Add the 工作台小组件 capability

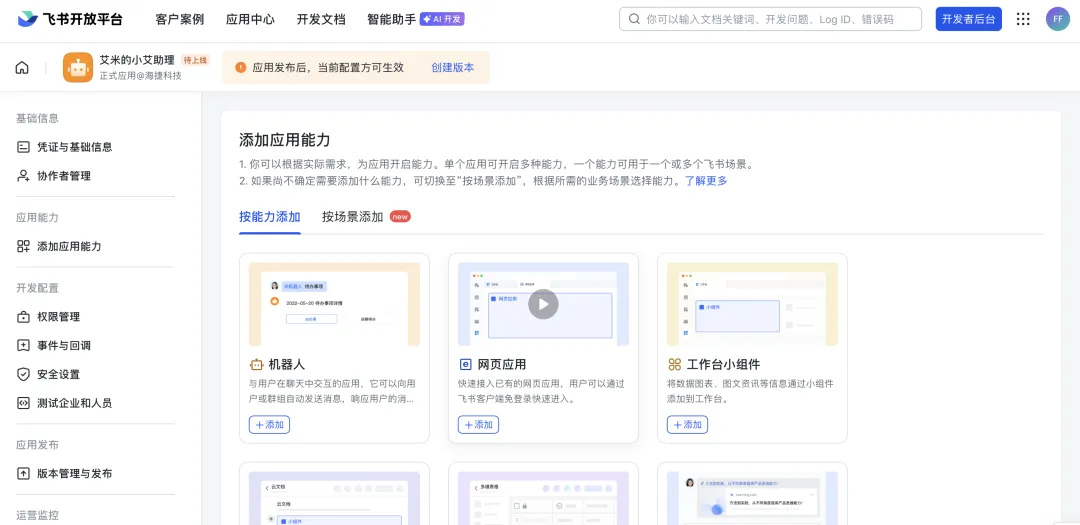(x=687, y=424)
